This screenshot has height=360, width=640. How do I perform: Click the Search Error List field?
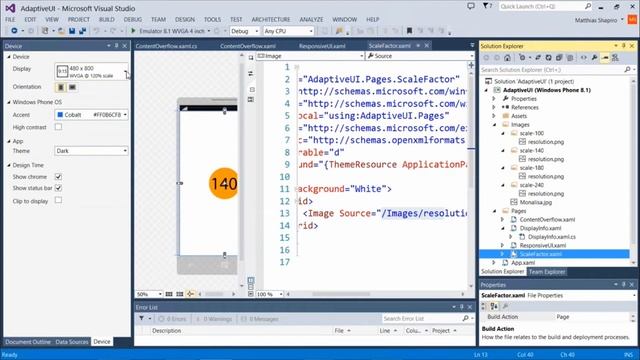[x=421, y=318]
